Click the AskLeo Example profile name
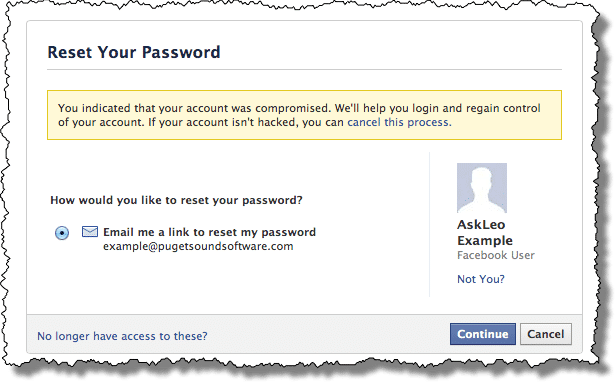Image resolution: width=616 pixels, height=383 pixels. click(x=485, y=232)
